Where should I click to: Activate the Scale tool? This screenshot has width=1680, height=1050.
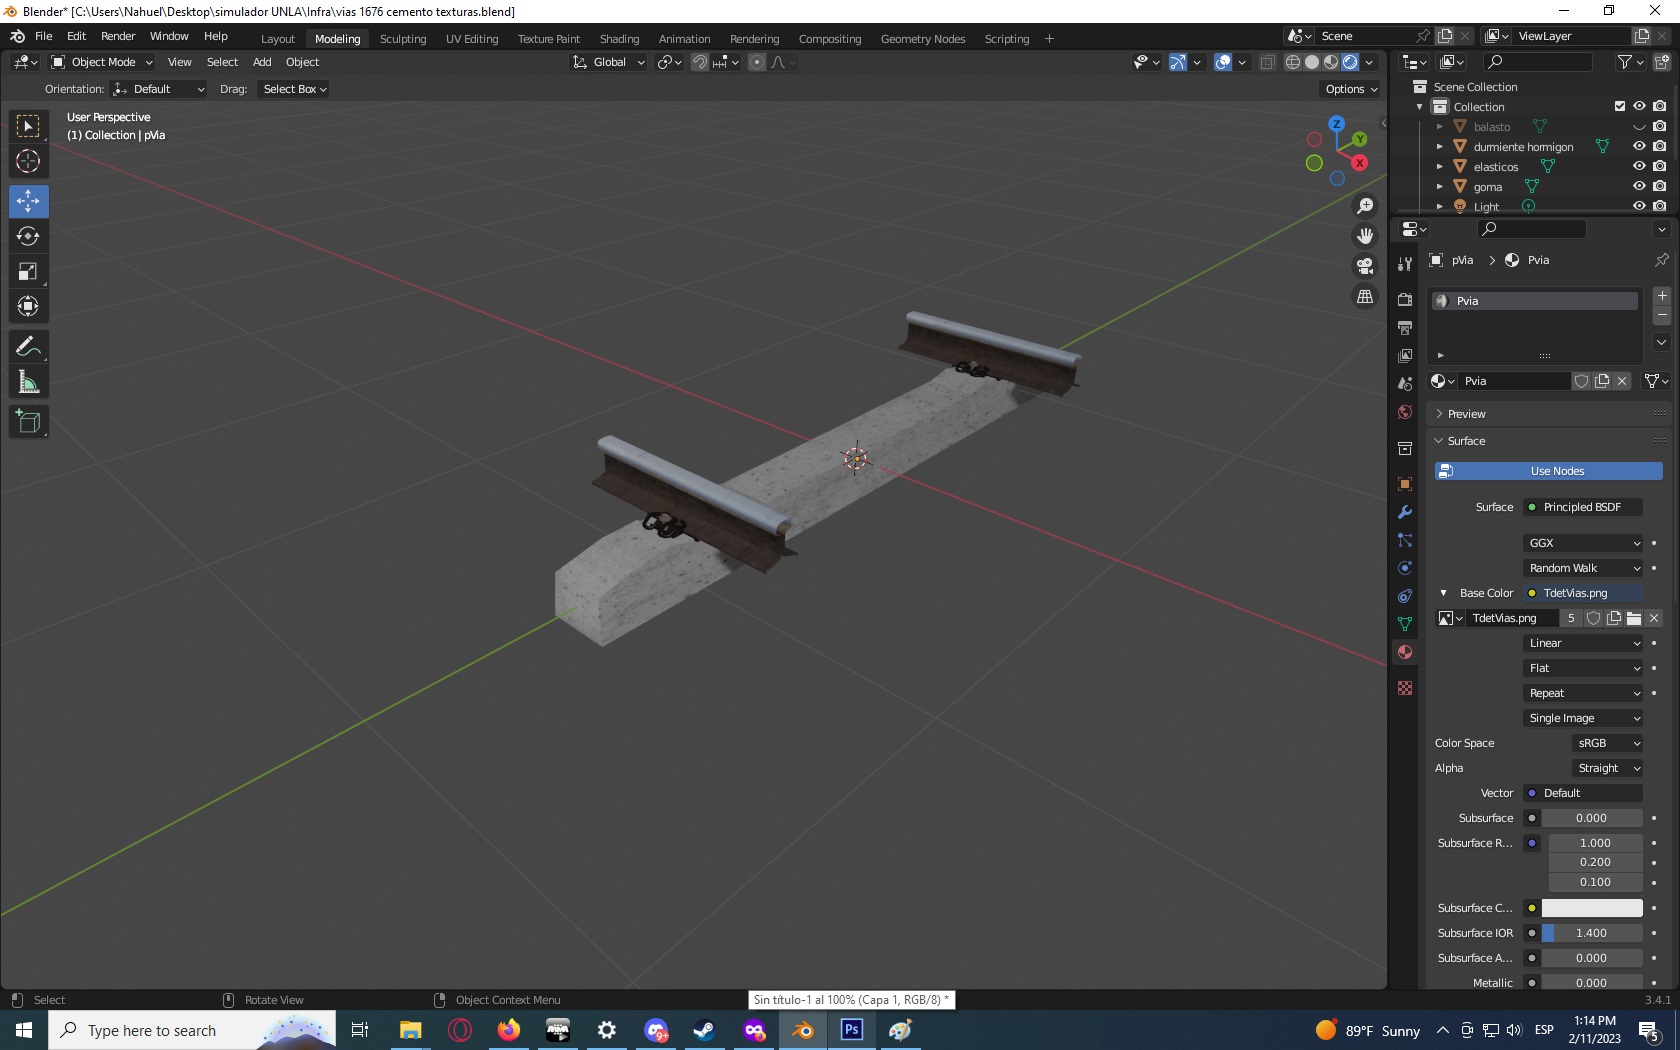[28, 271]
